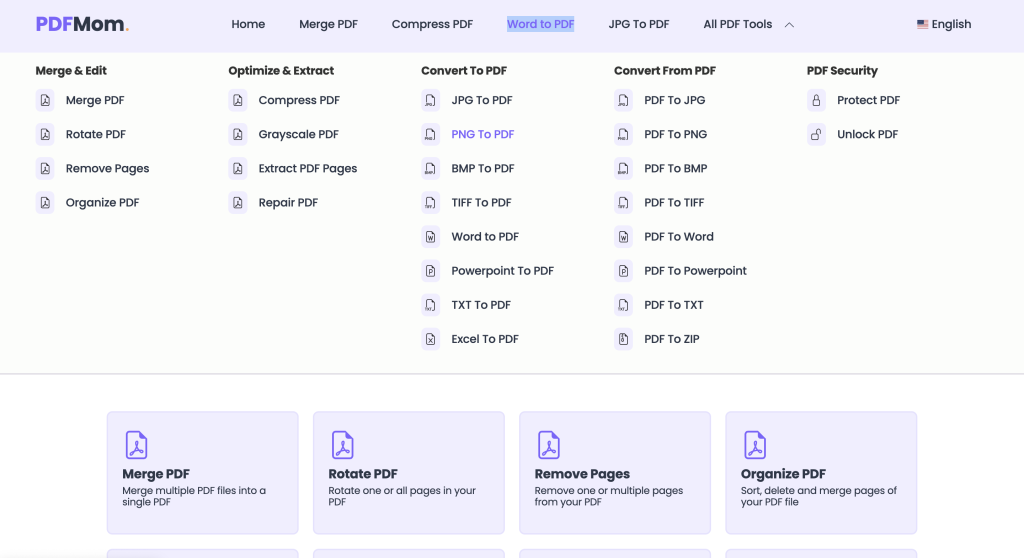The height and width of the screenshot is (558, 1024).
Task: Open the Grayscale PDF link
Action: (298, 135)
